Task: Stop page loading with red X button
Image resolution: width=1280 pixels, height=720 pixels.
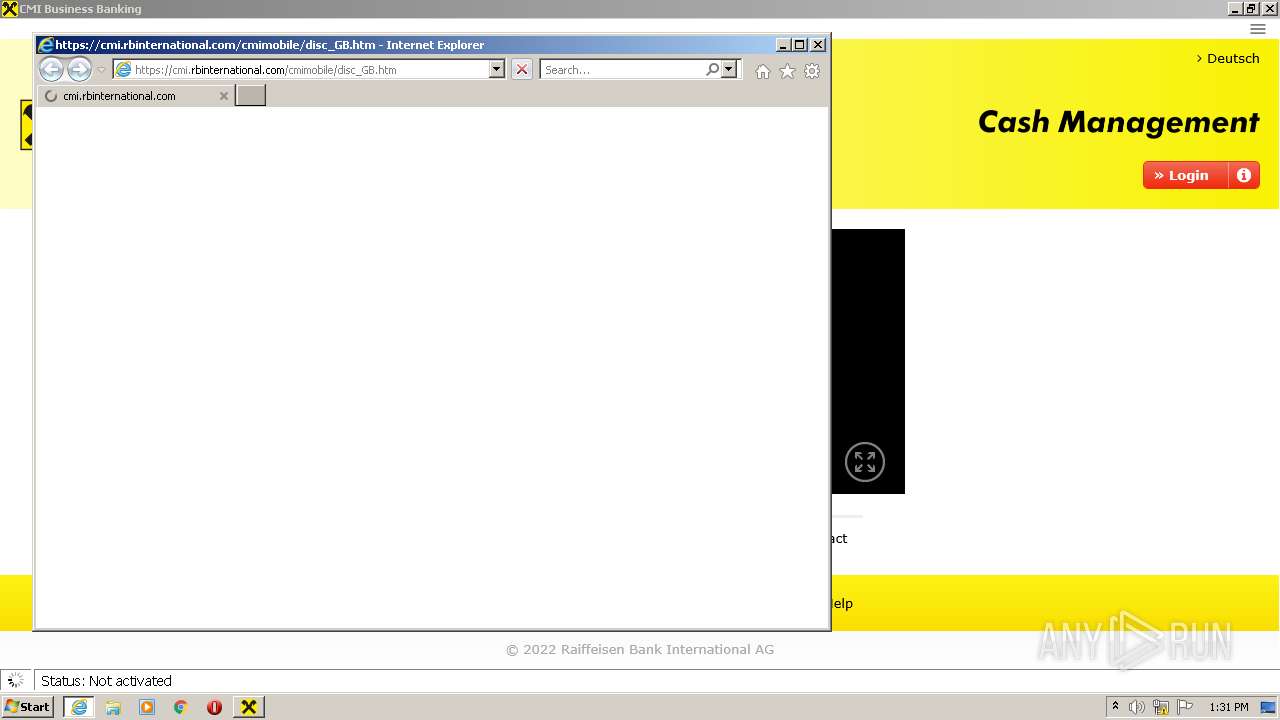Action: pyautogui.click(x=522, y=70)
